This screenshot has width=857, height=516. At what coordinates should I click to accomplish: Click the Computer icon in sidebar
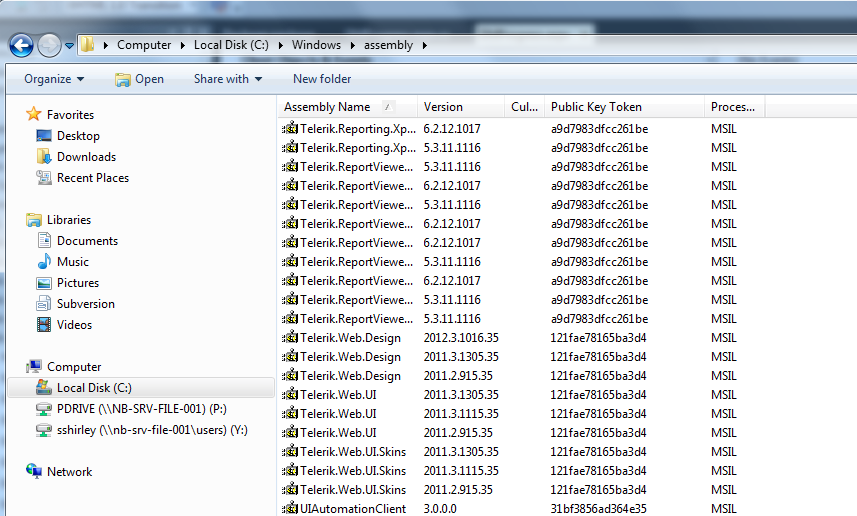(x=34, y=366)
